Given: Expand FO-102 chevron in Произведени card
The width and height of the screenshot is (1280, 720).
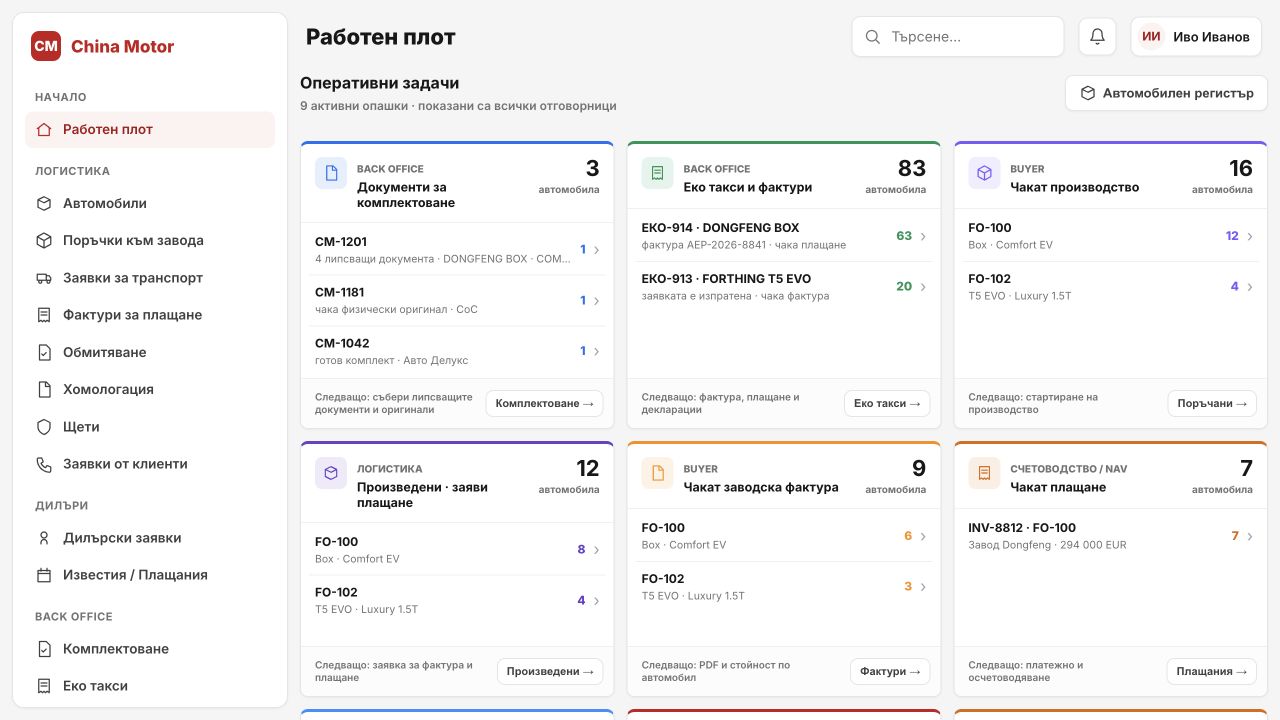Looking at the screenshot, I should (x=596, y=601).
